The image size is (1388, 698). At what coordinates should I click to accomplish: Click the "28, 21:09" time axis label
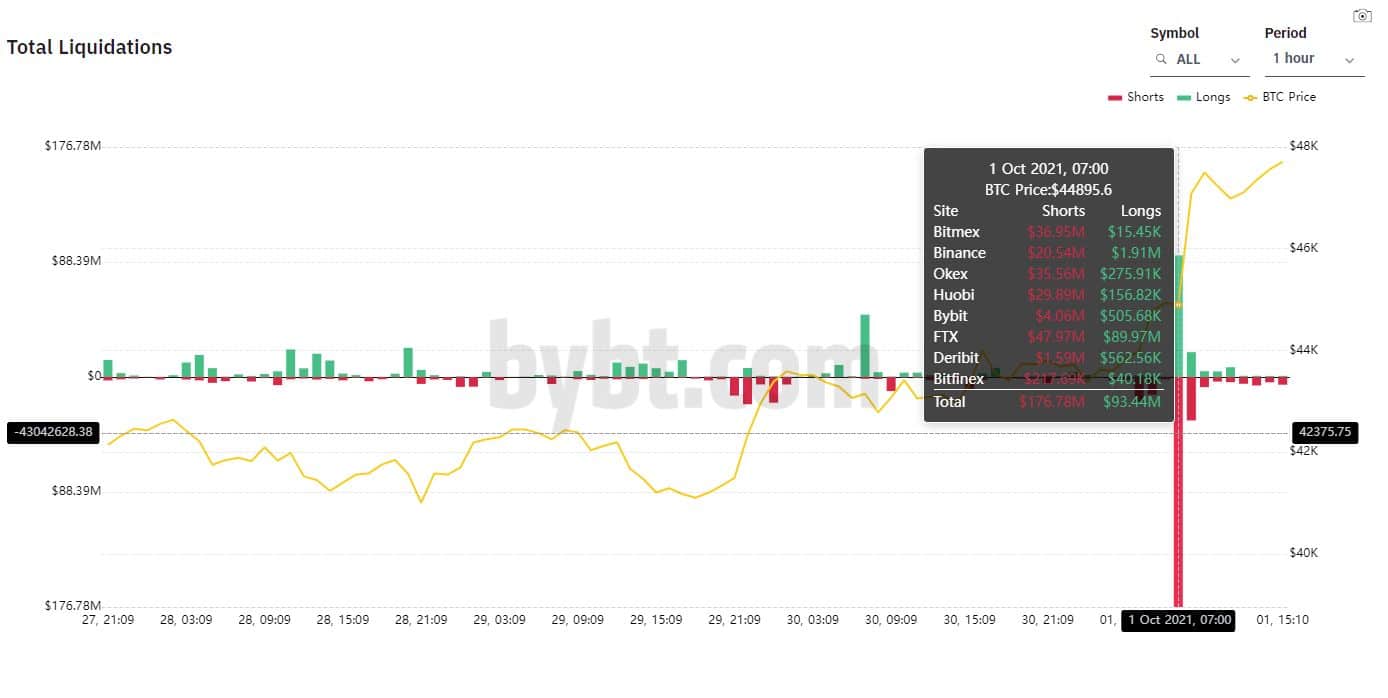(421, 620)
